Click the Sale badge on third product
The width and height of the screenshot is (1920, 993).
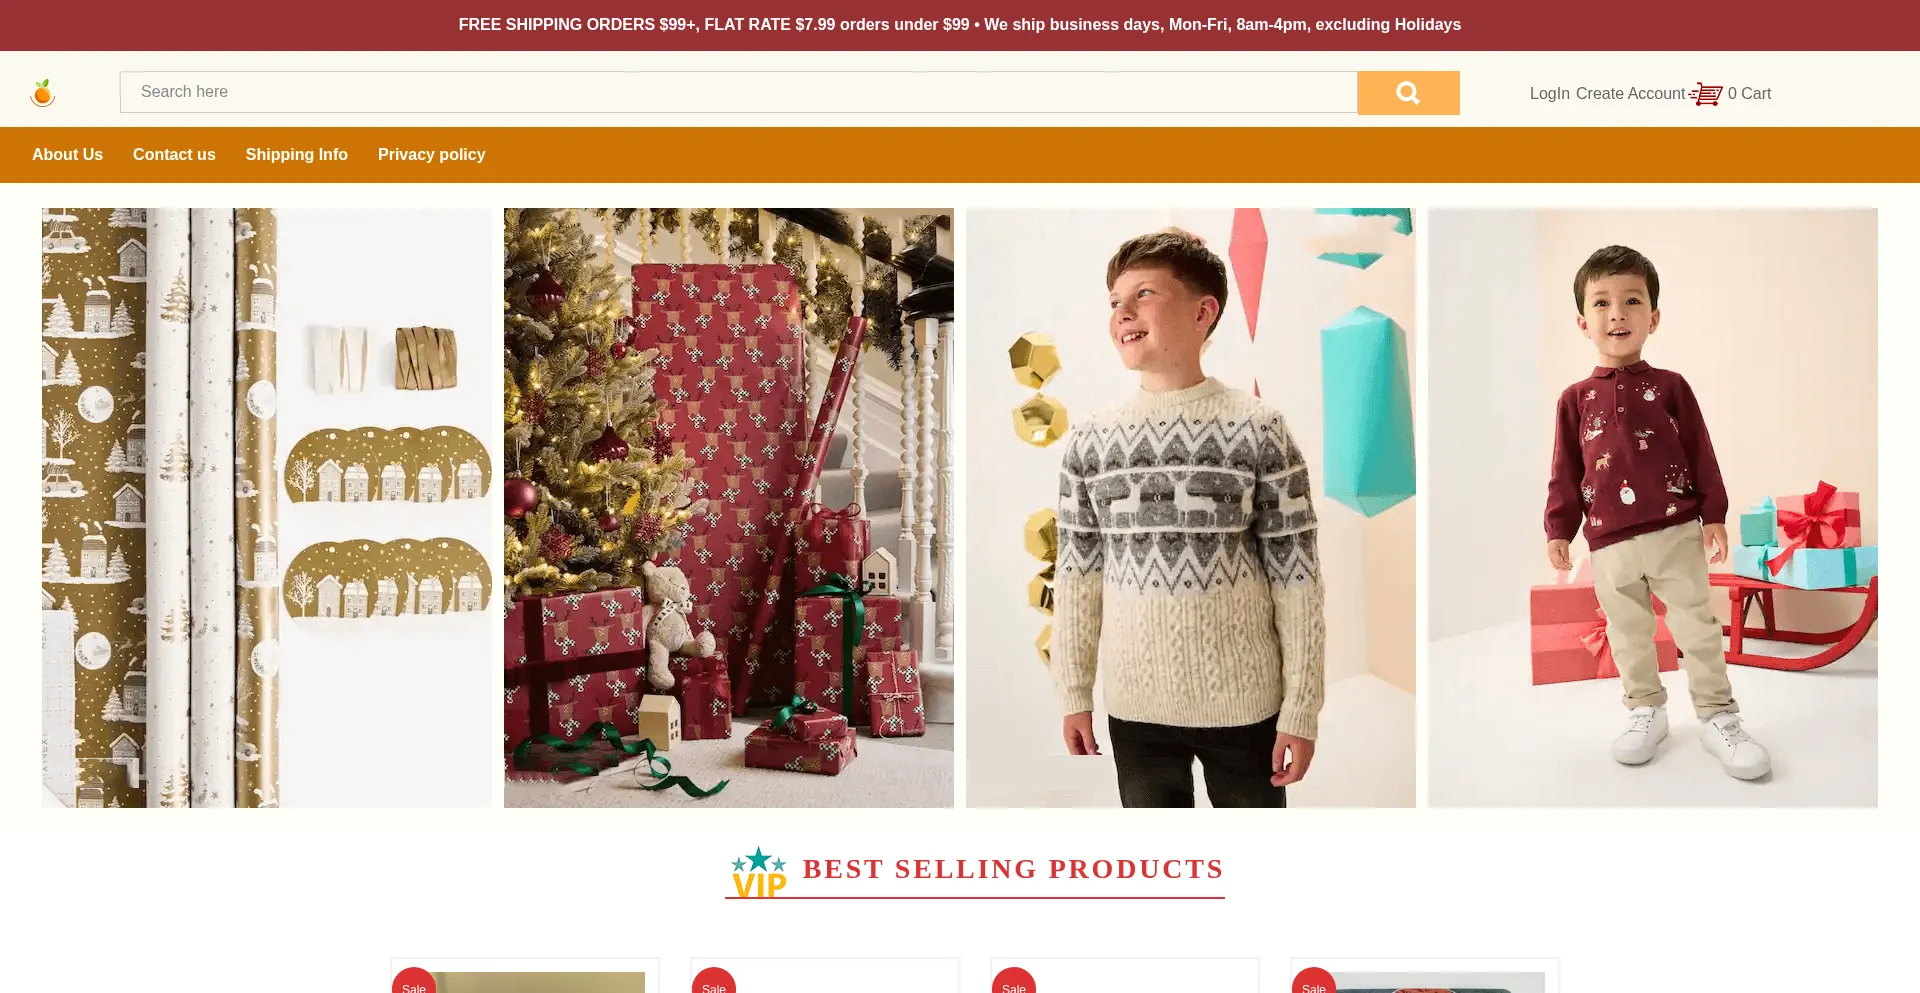click(1014, 981)
